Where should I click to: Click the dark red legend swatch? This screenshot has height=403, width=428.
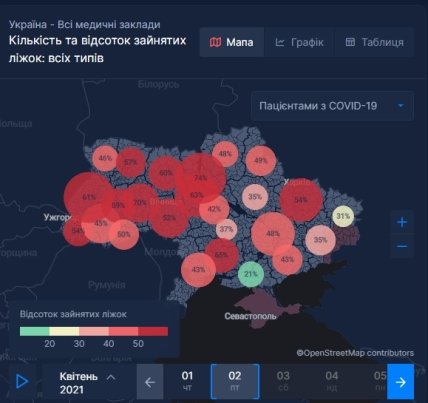(x=153, y=331)
